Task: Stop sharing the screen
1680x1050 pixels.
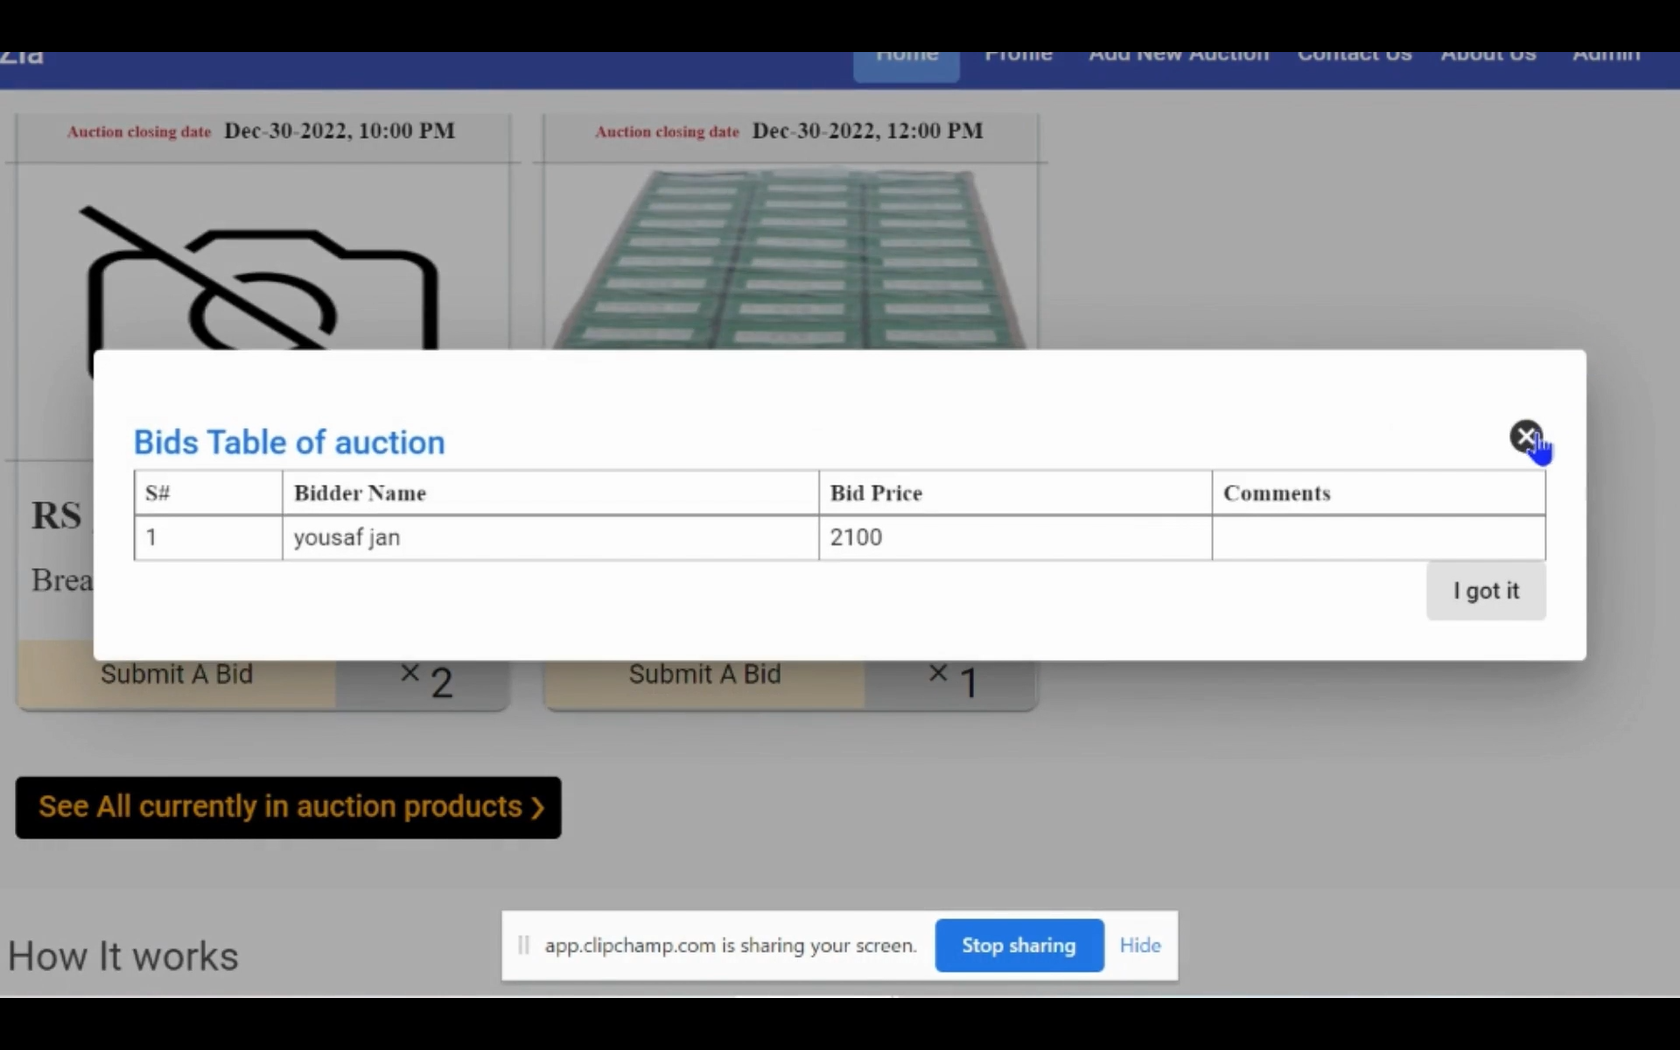Action: coord(1018,945)
